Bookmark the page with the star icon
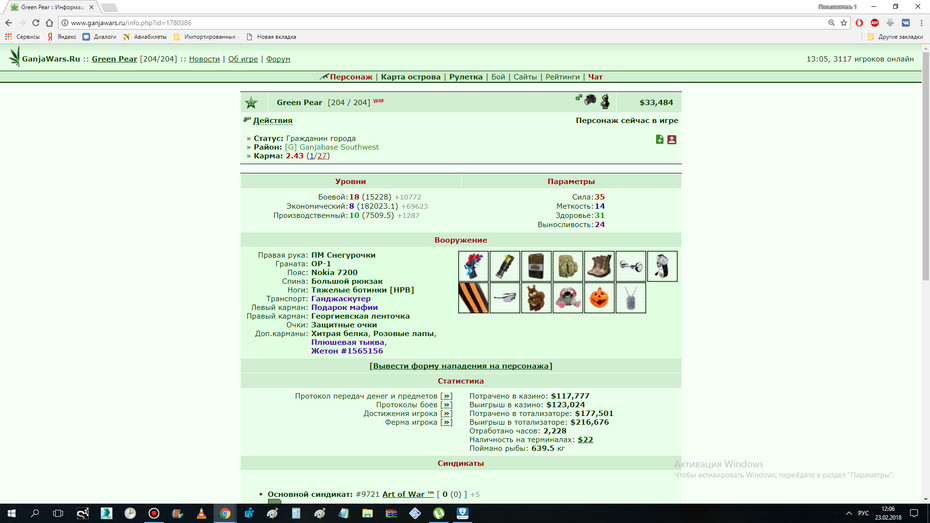 tap(844, 23)
